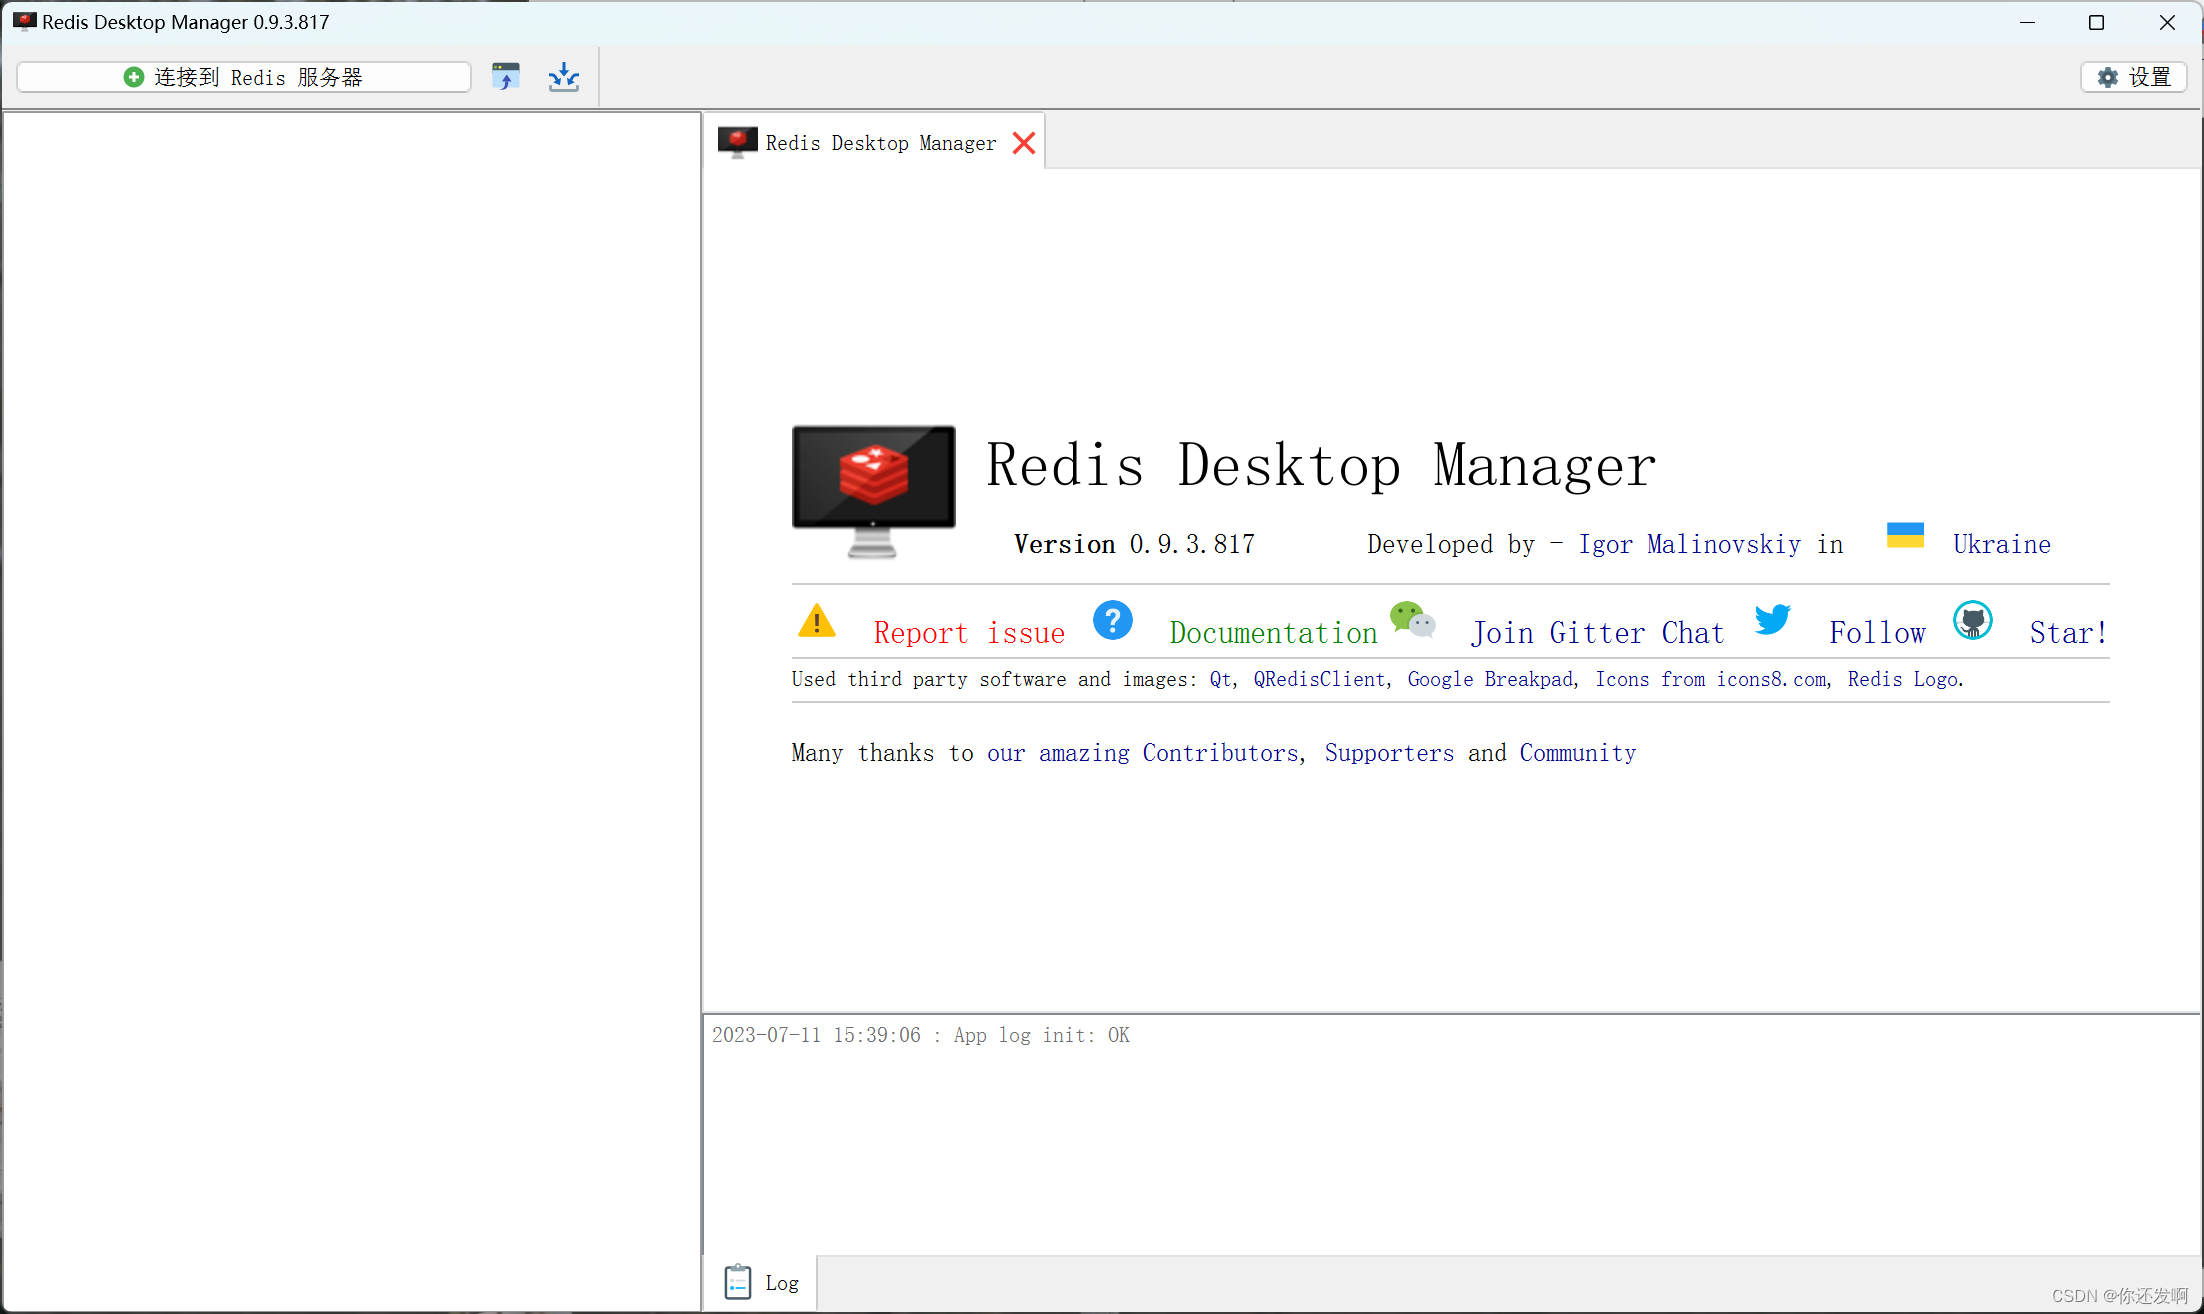Viewport: 2204px width, 1314px height.
Task: Close the Redis Desktop Manager tab
Action: pyautogui.click(x=1023, y=142)
